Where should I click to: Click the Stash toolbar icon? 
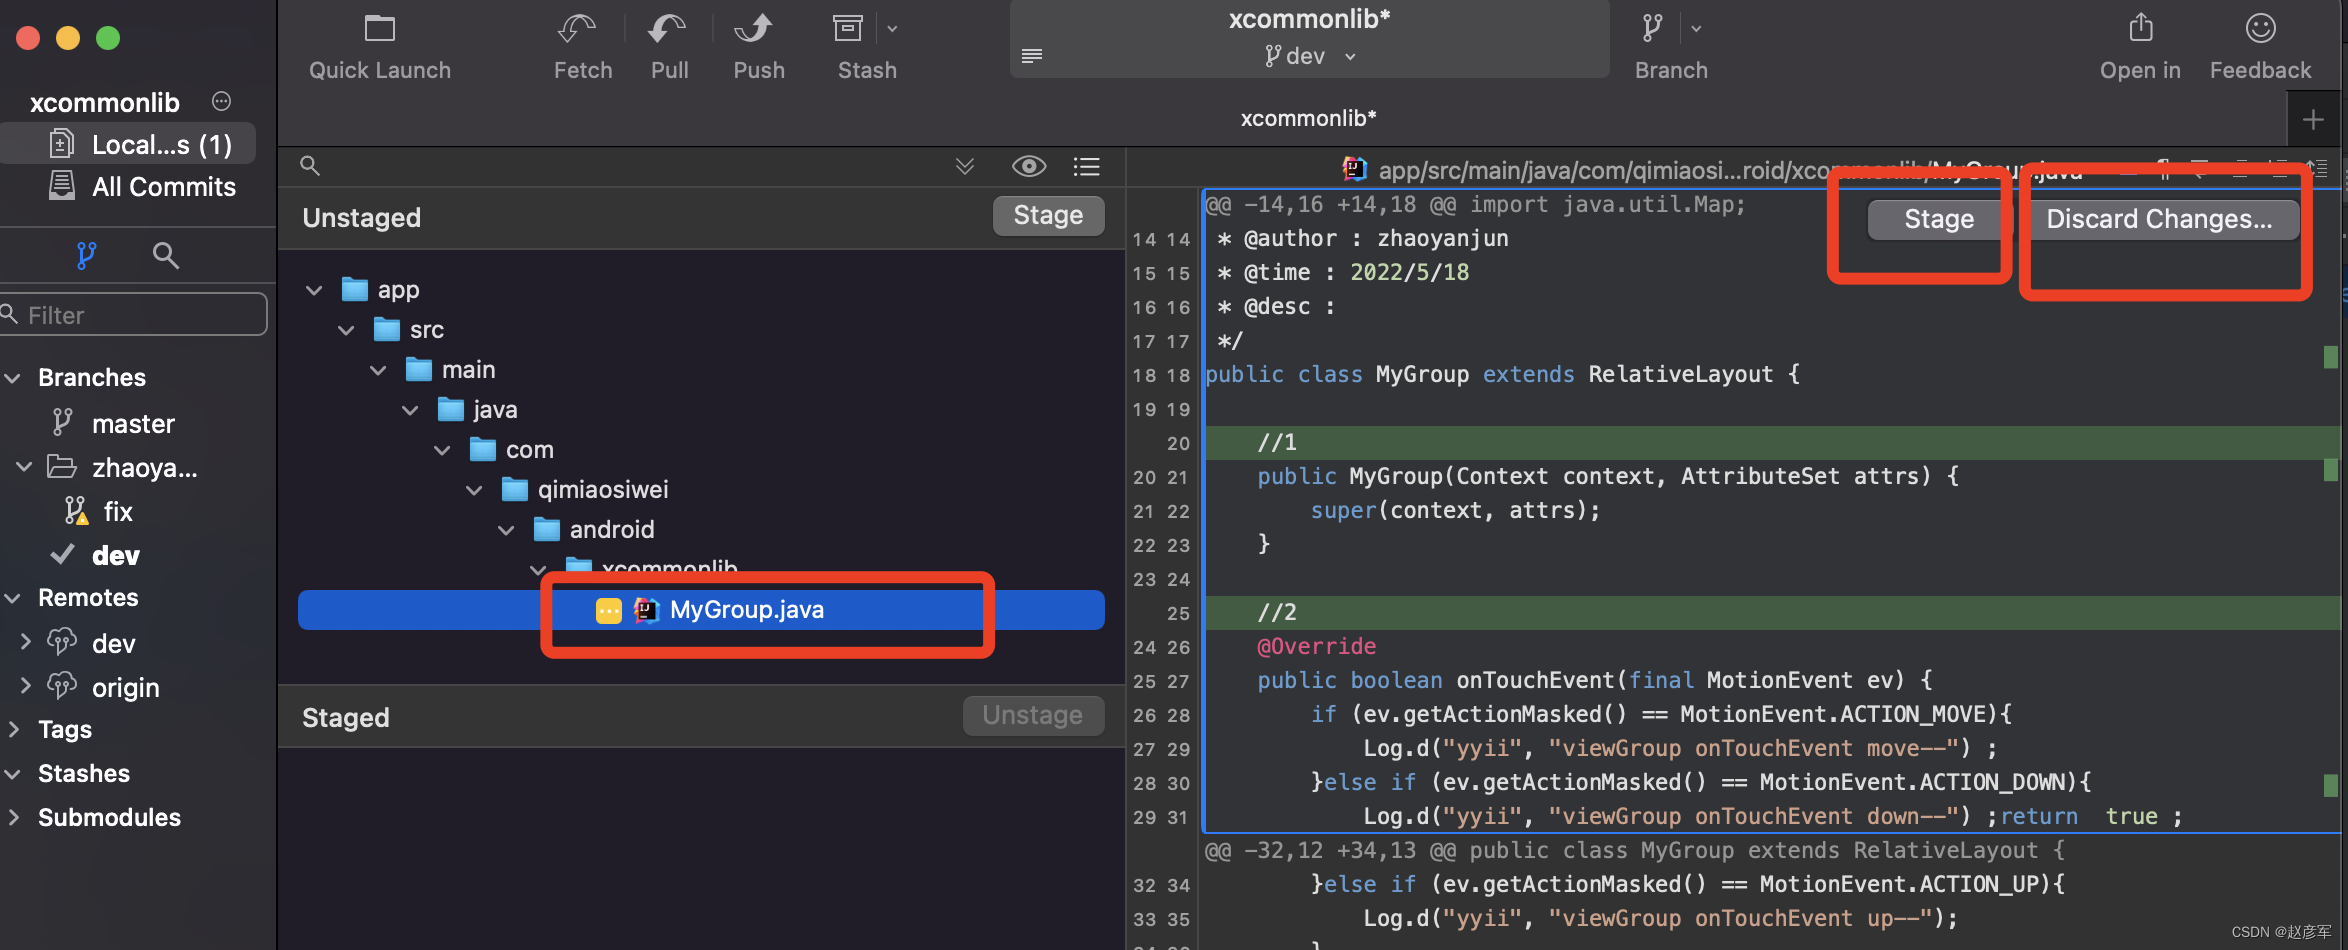pyautogui.click(x=848, y=29)
